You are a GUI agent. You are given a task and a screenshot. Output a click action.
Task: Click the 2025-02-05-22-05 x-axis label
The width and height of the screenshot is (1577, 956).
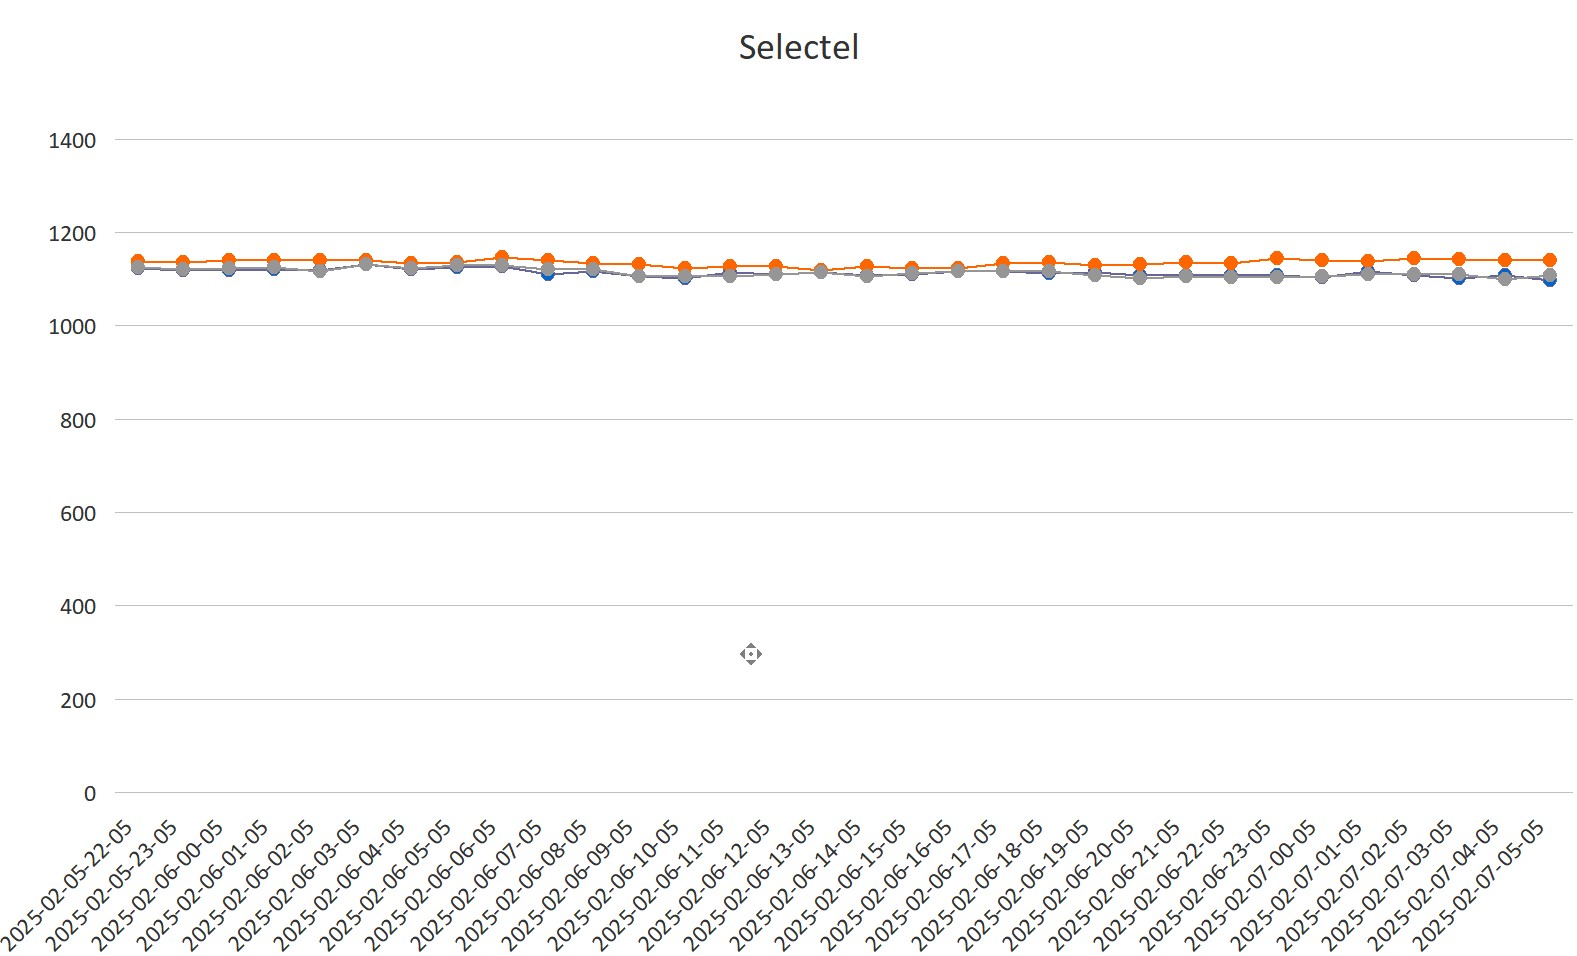click(x=70, y=883)
